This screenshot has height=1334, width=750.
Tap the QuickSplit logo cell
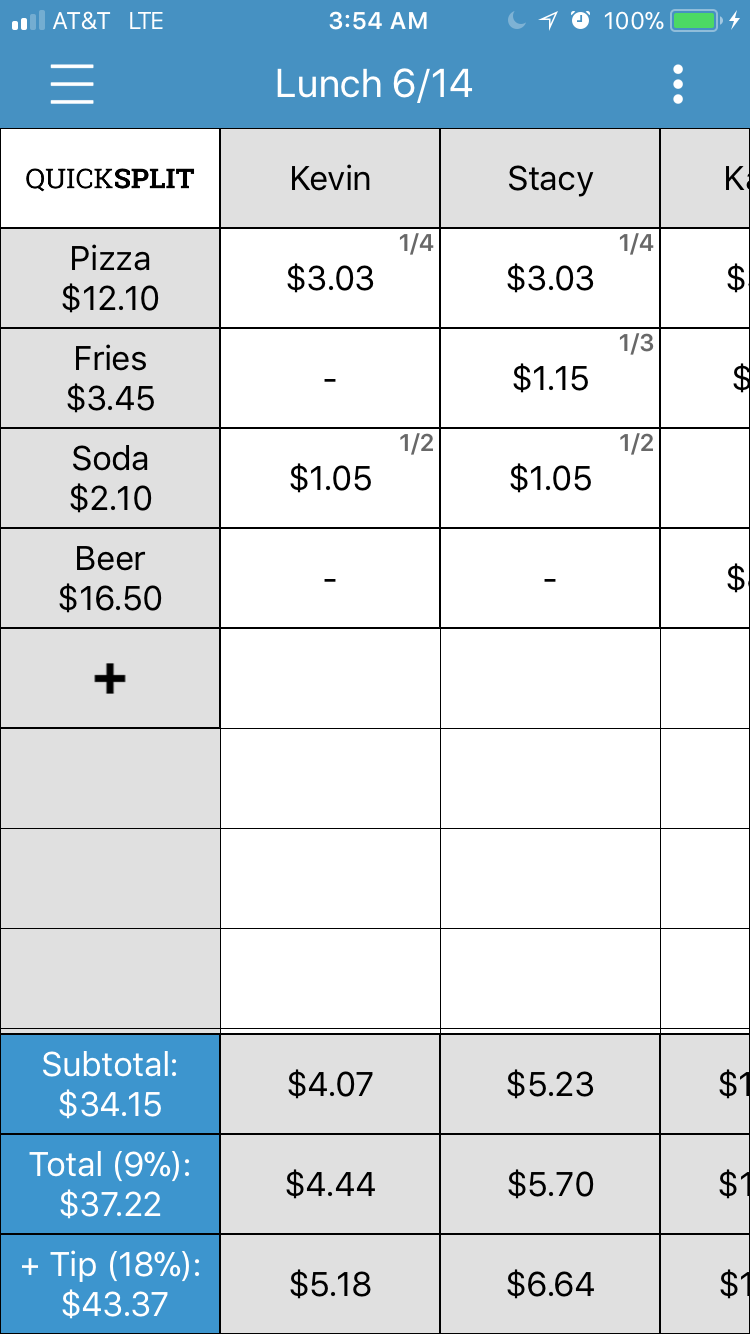[110, 179]
